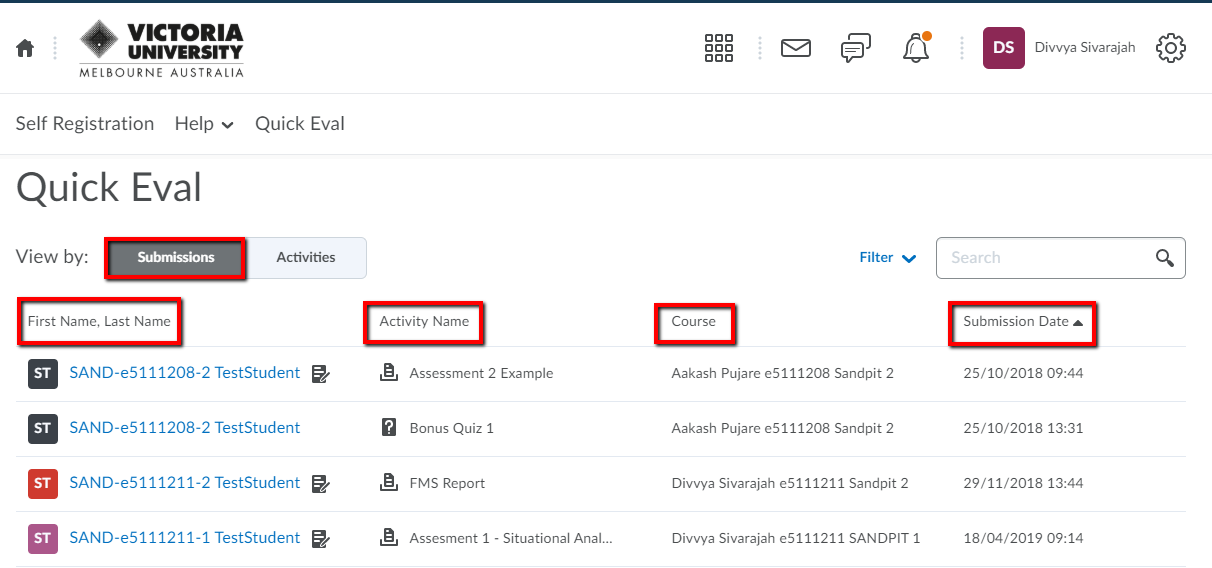The height and width of the screenshot is (568, 1212).
Task: Open Quick Eval in the navigation bar
Action: point(300,124)
